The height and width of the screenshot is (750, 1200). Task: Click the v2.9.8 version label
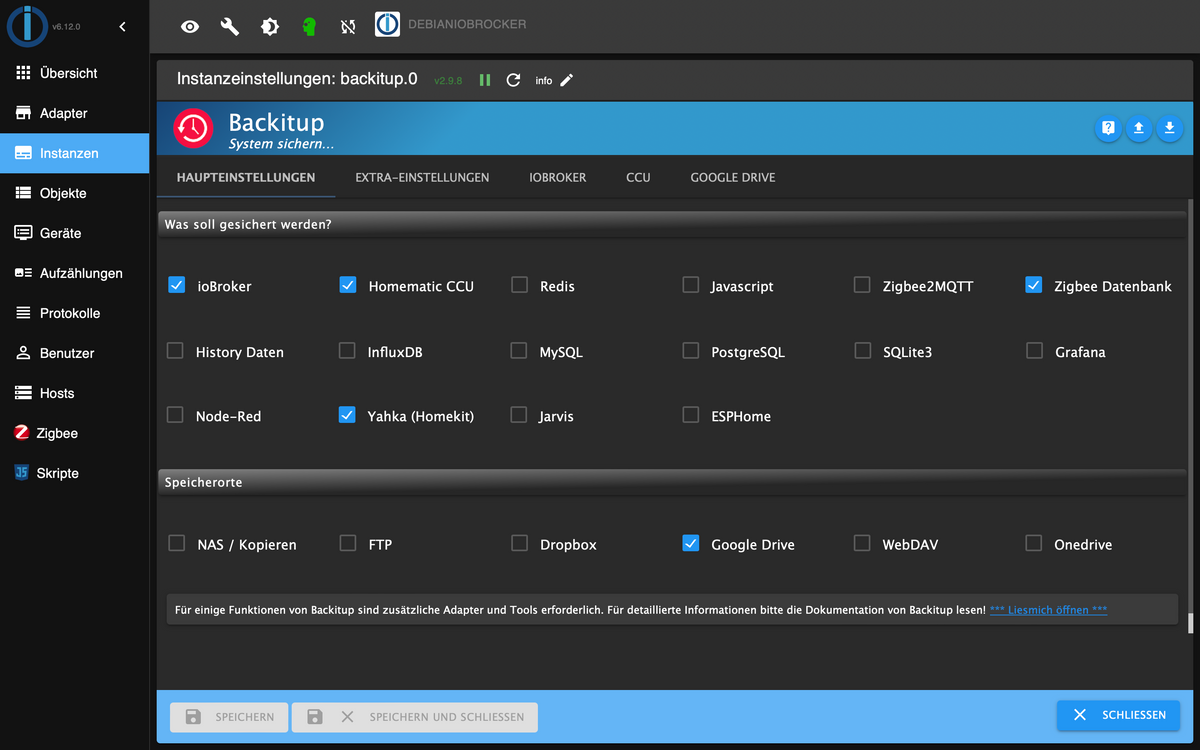tap(448, 81)
